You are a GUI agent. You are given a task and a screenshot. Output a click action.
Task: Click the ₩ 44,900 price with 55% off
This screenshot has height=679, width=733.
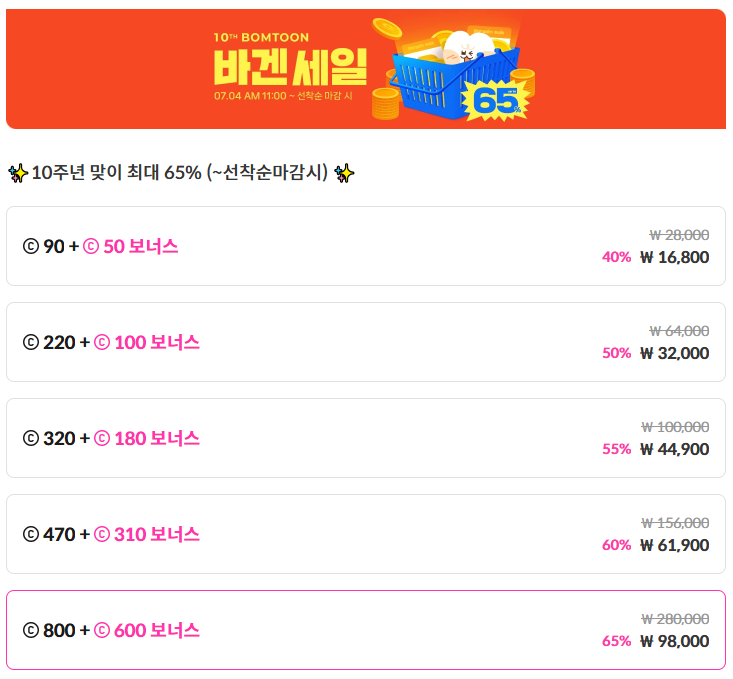click(x=675, y=449)
